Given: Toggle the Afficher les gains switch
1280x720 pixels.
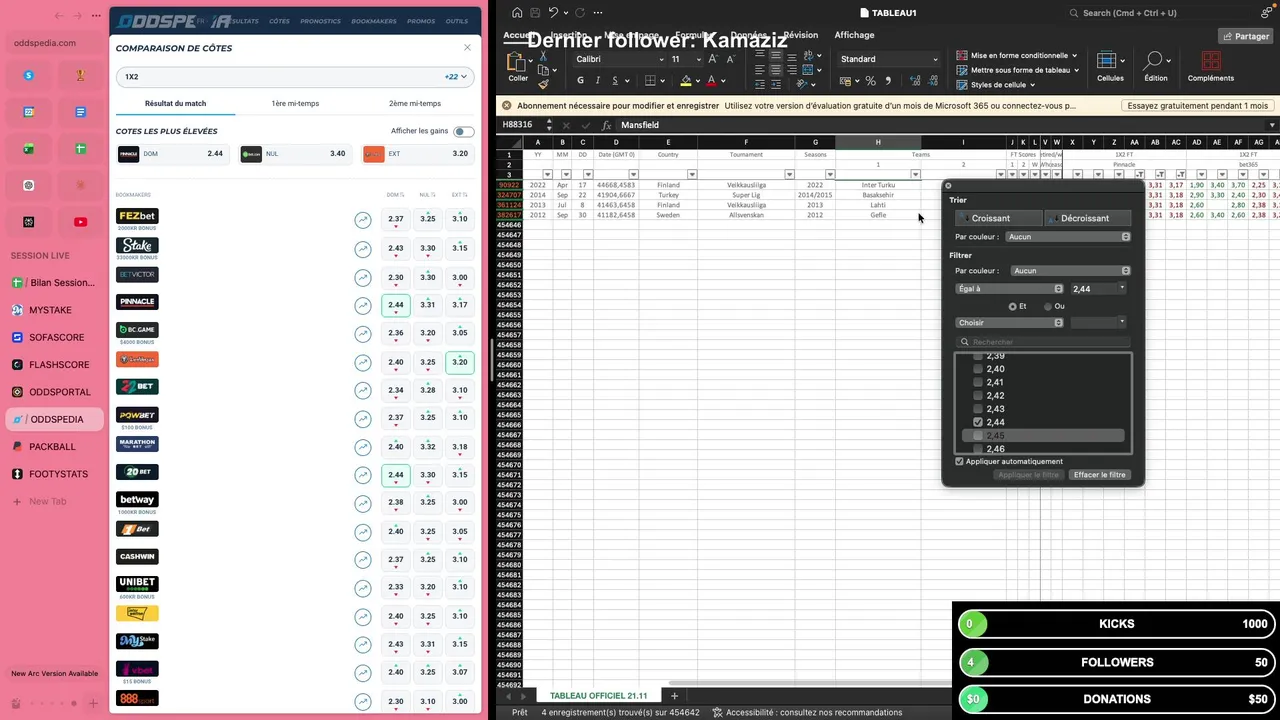Looking at the screenshot, I should click(x=463, y=131).
